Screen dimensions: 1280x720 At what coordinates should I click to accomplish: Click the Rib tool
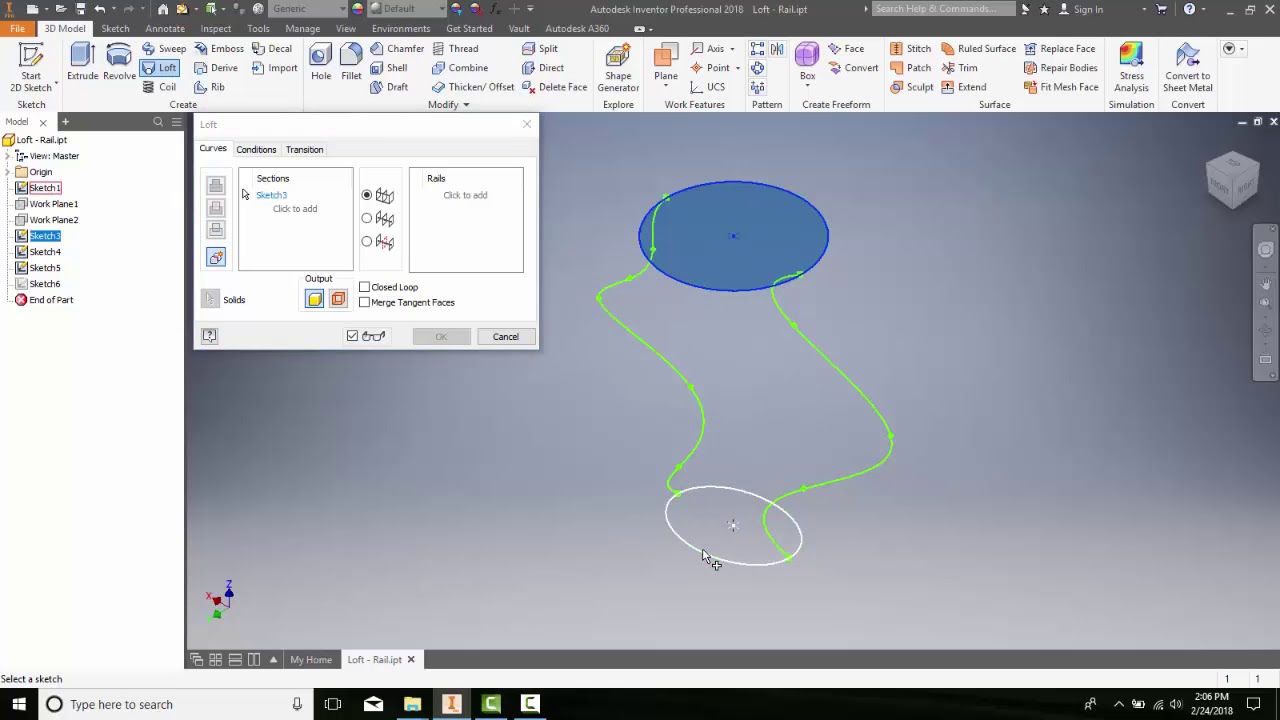[209, 87]
